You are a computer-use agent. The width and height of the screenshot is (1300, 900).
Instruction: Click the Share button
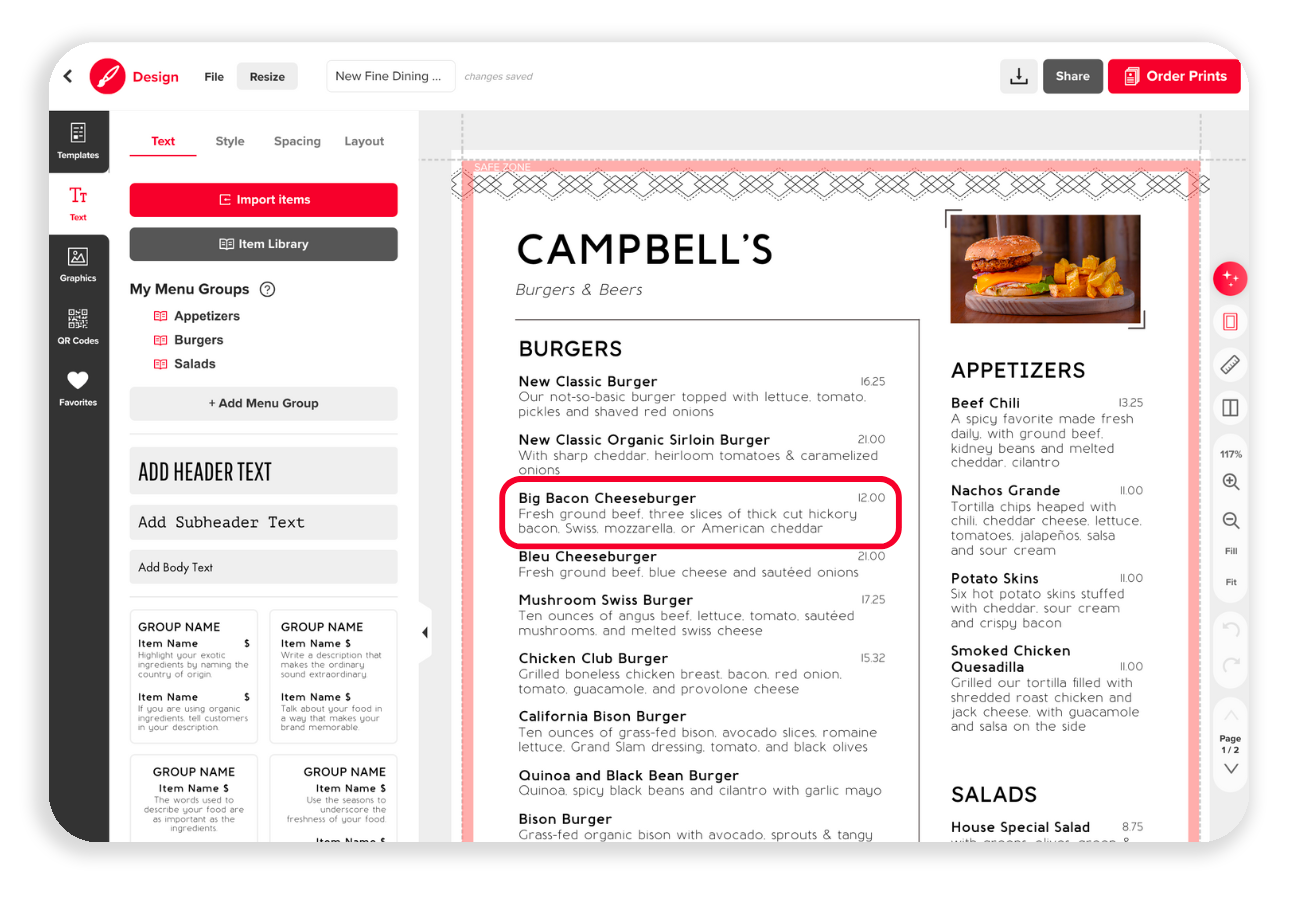tap(1072, 76)
